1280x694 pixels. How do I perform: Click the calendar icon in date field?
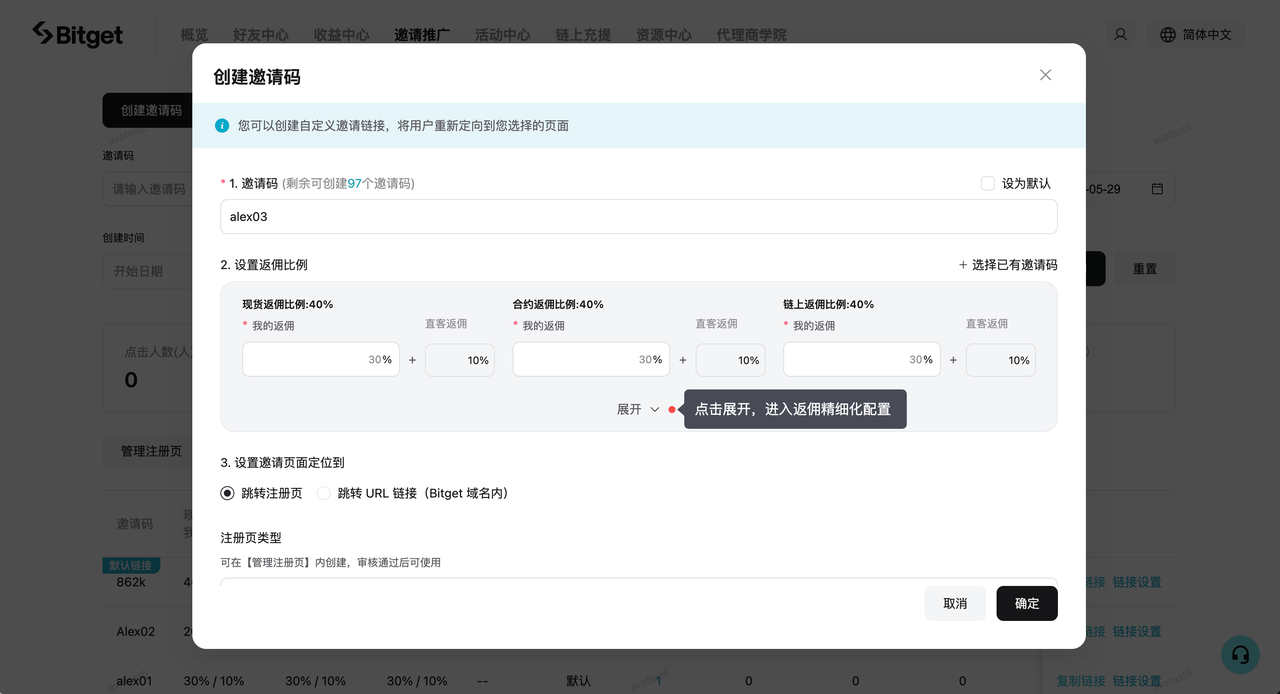pyautogui.click(x=1157, y=189)
